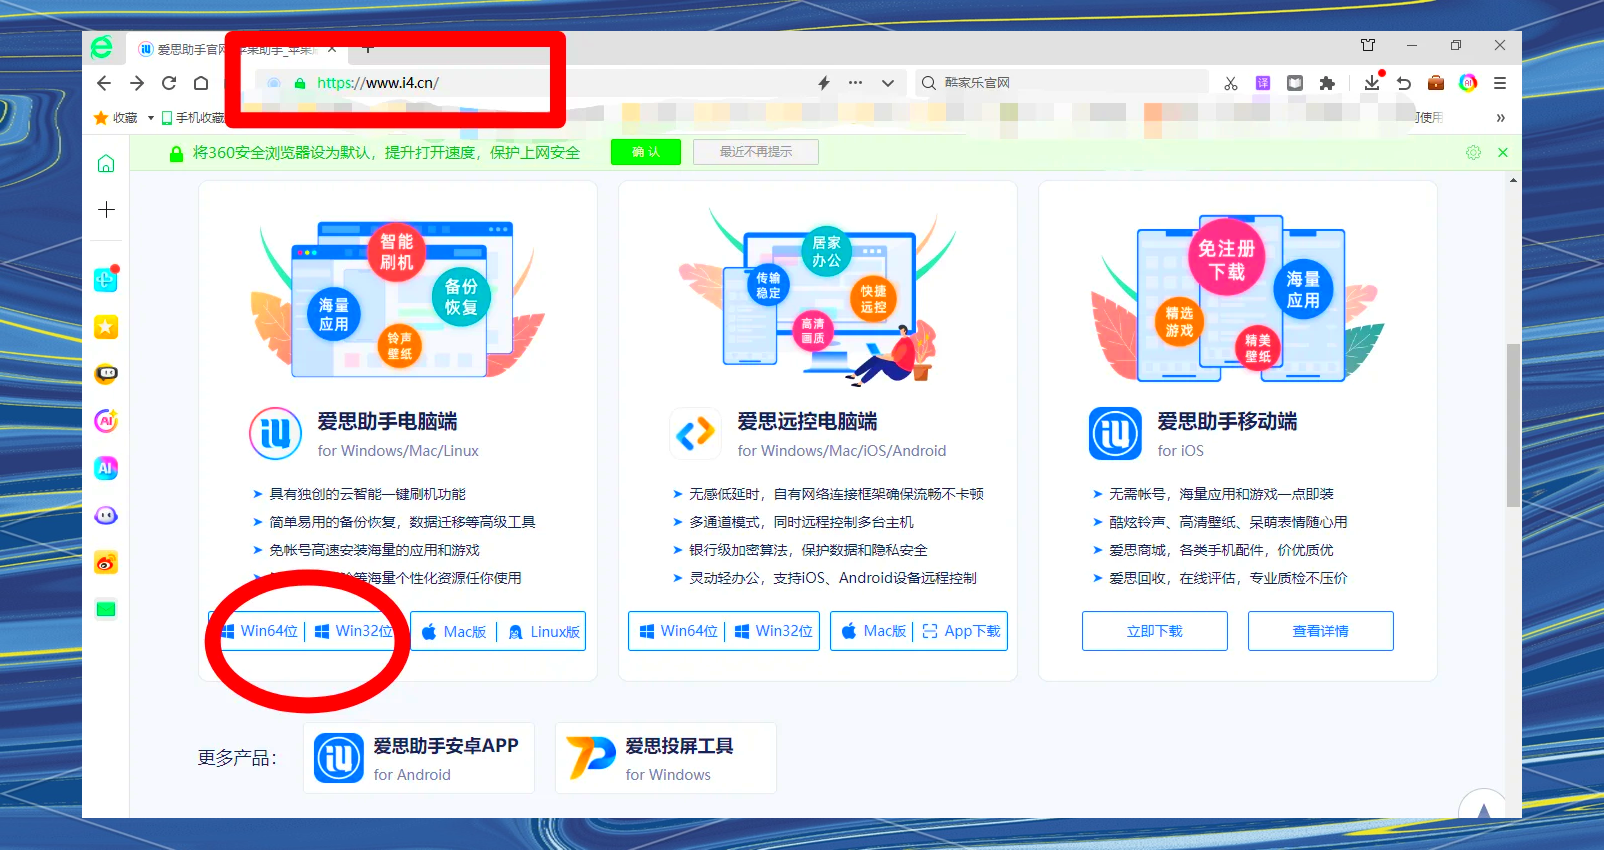The image size is (1604, 850).
Task: Click the 爱思助手移动端 illustration image
Action: pyautogui.click(x=1238, y=298)
